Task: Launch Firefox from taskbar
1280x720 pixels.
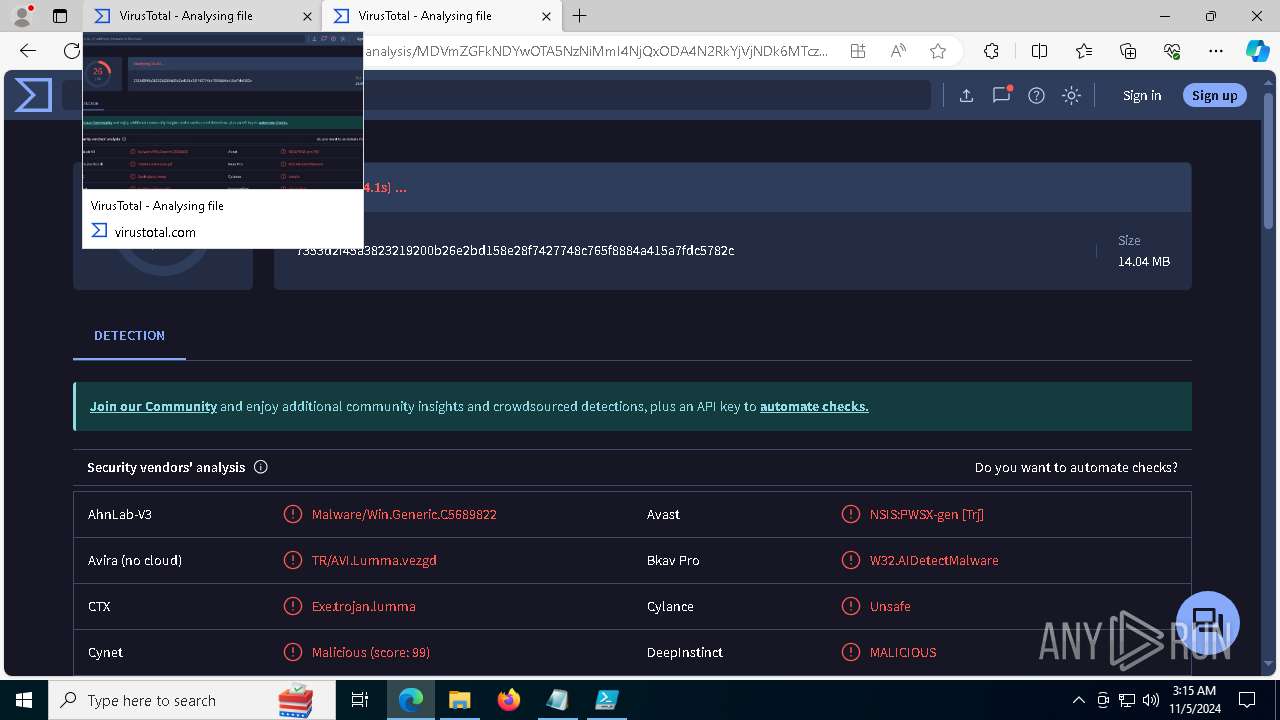Action: click(x=509, y=700)
